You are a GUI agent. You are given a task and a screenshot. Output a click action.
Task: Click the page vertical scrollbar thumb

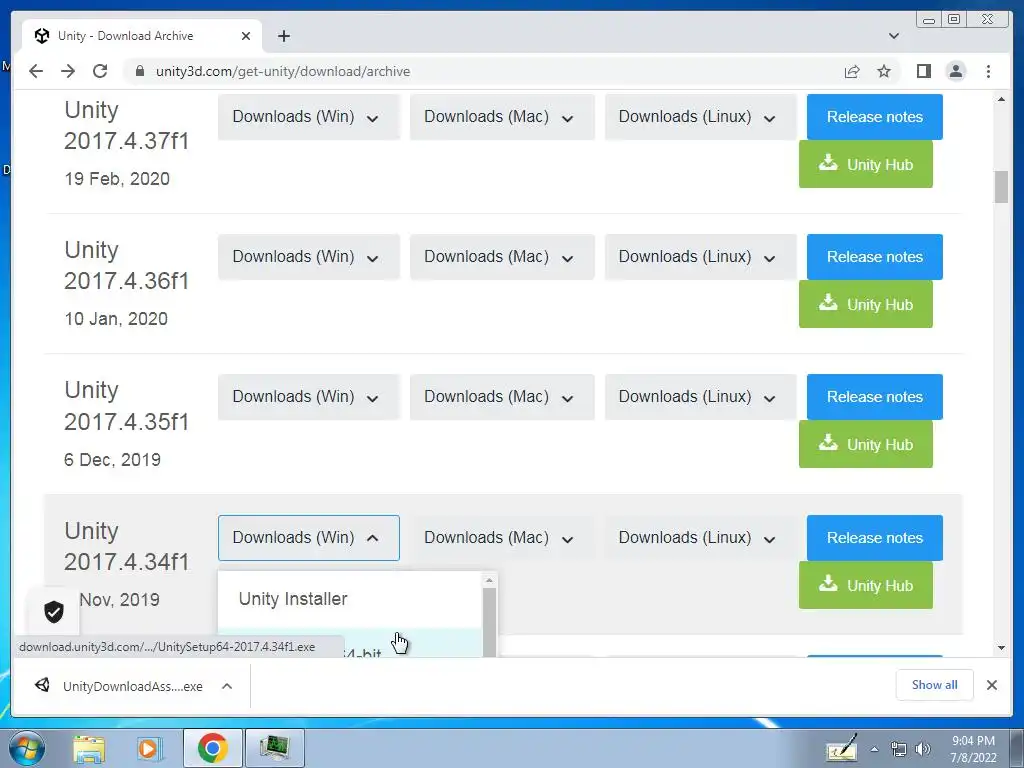click(1001, 187)
